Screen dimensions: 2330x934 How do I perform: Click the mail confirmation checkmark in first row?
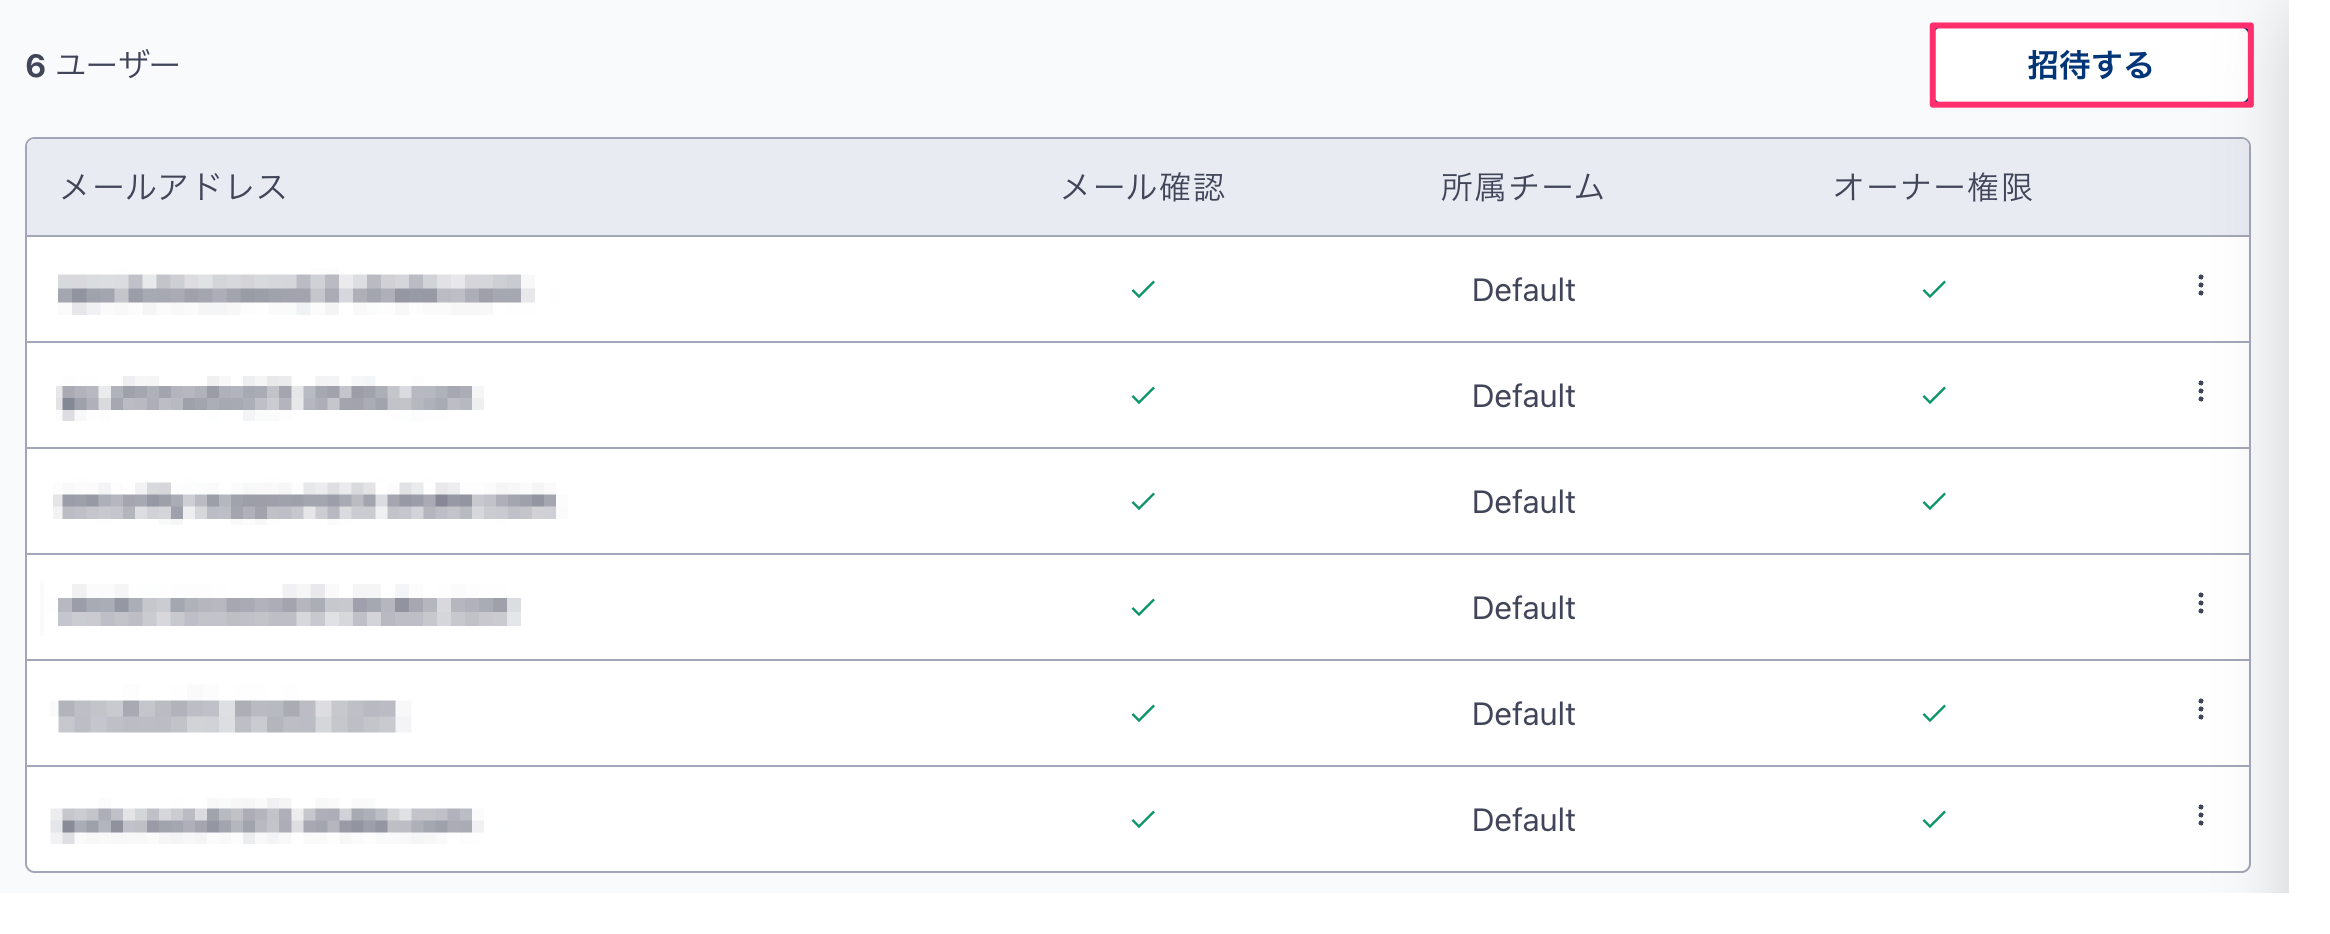click(x=1143, y=290)
